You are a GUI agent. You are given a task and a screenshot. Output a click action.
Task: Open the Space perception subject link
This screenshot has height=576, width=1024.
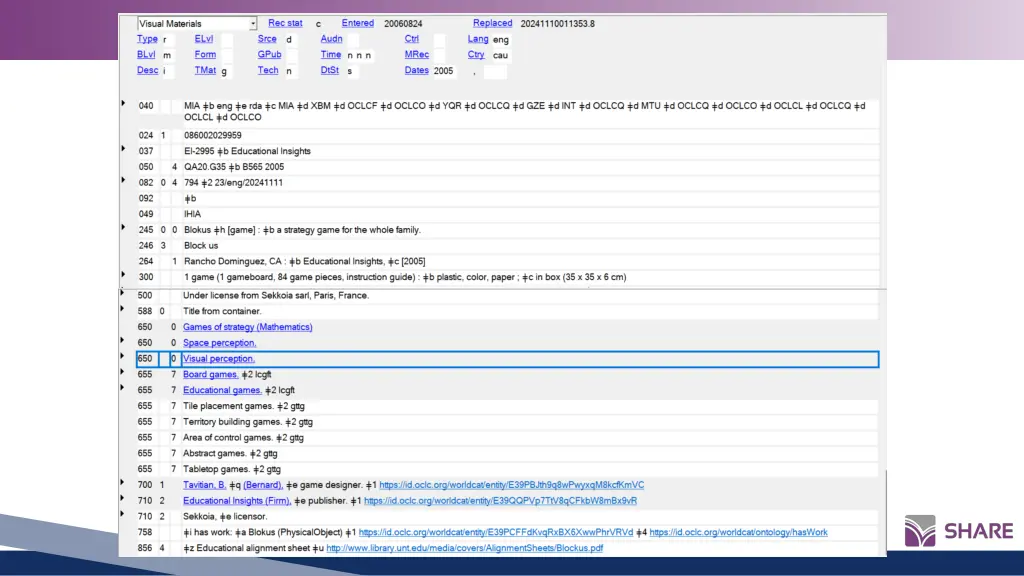click(x=219, y=342)
